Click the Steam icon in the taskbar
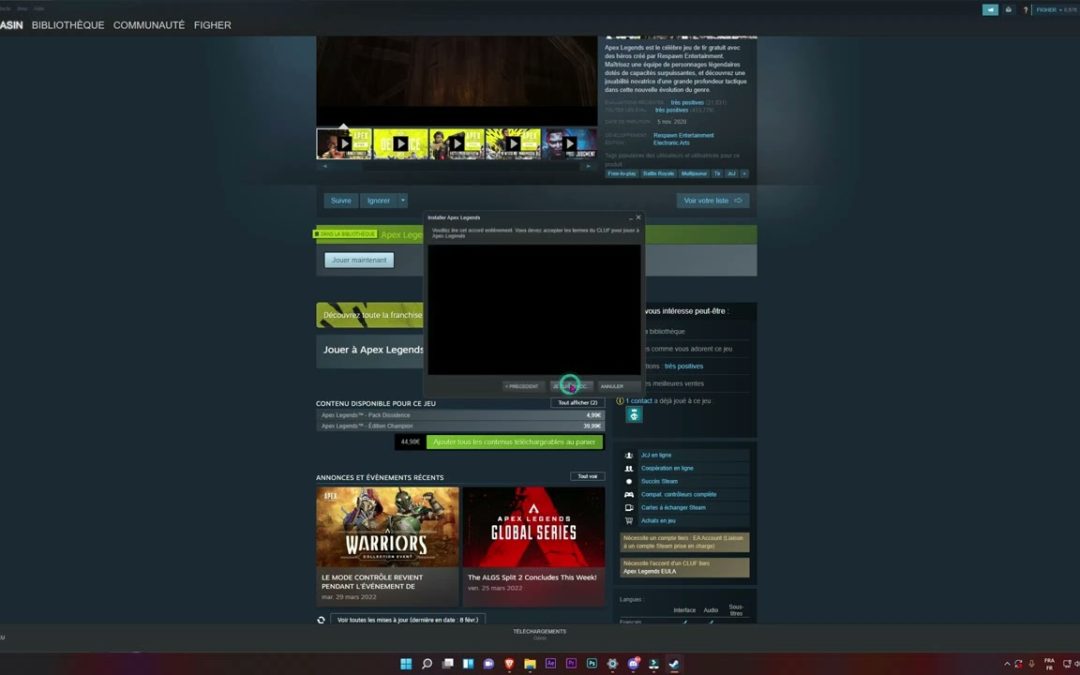Image resolution: width=1080 pixels, height=675 pixels. pyautogui.click(x=674, y=664)
